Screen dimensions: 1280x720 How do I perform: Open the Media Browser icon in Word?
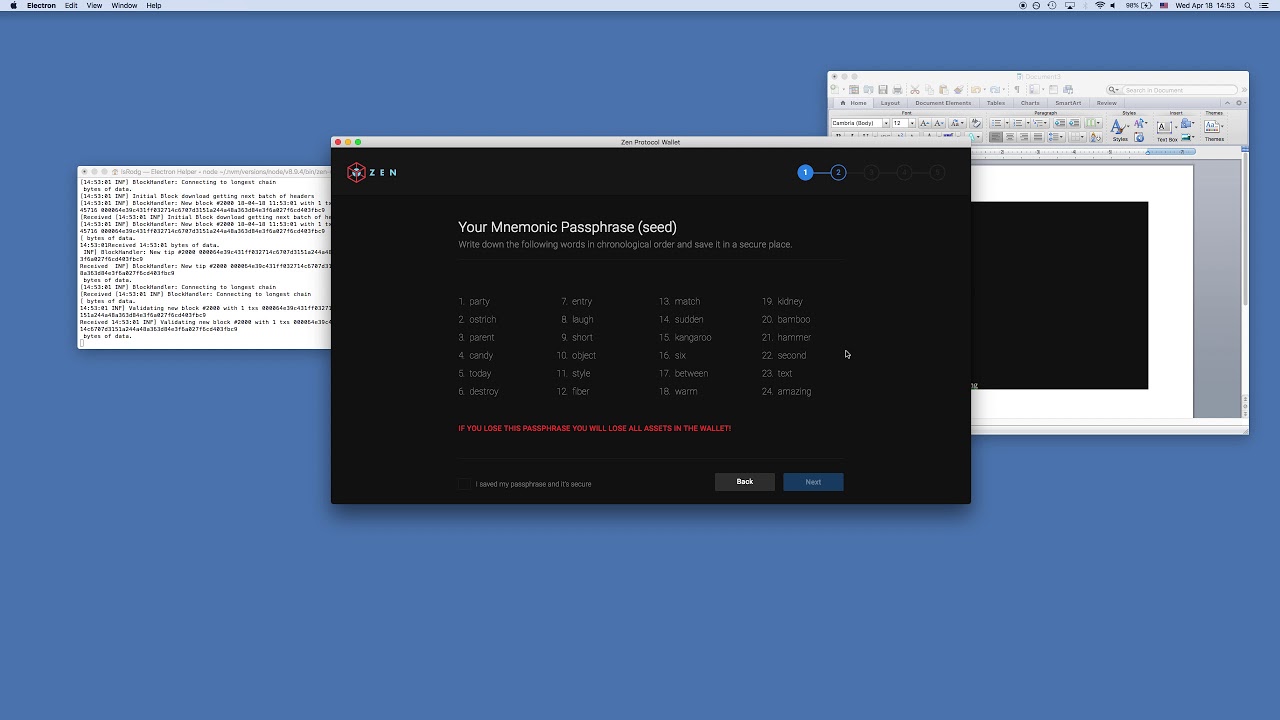pos(1068,90)
